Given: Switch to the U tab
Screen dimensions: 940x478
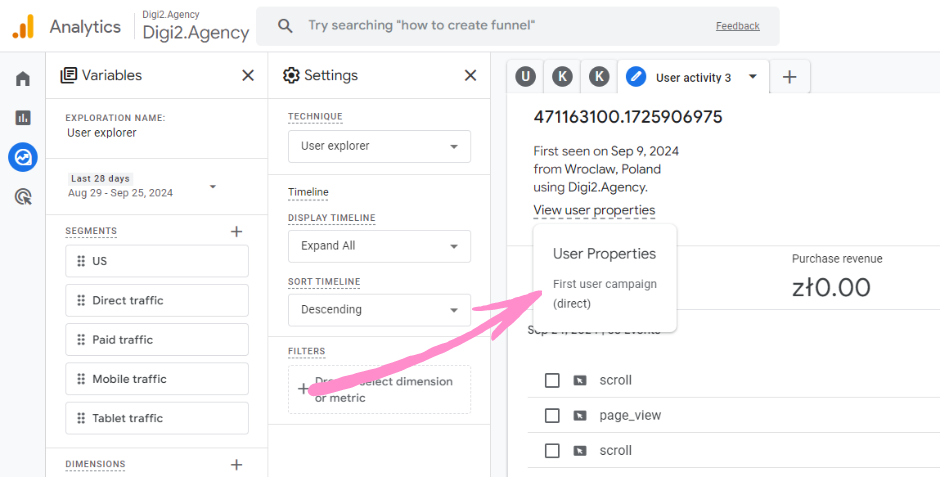Looking at the screenshot, I should pyautogui.click(x=526, y=77).
